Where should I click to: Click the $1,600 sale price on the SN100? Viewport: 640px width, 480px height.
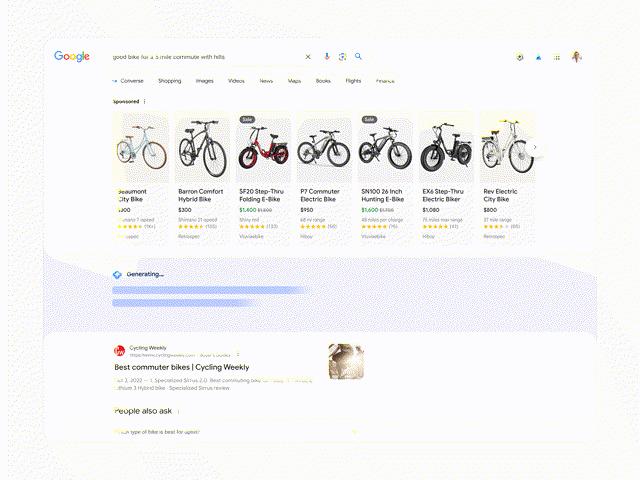point(370,210)
